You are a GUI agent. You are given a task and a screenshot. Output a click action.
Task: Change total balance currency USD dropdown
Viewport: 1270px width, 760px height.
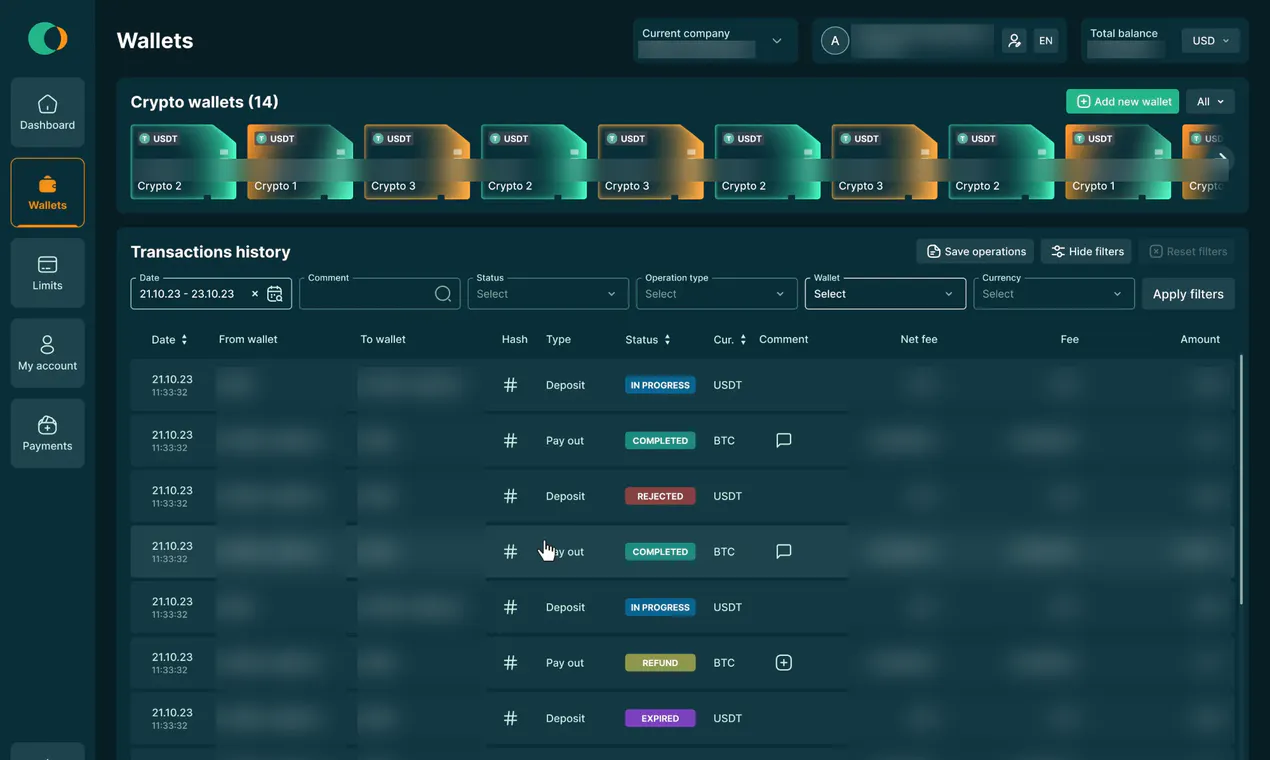pos(1210,41)
